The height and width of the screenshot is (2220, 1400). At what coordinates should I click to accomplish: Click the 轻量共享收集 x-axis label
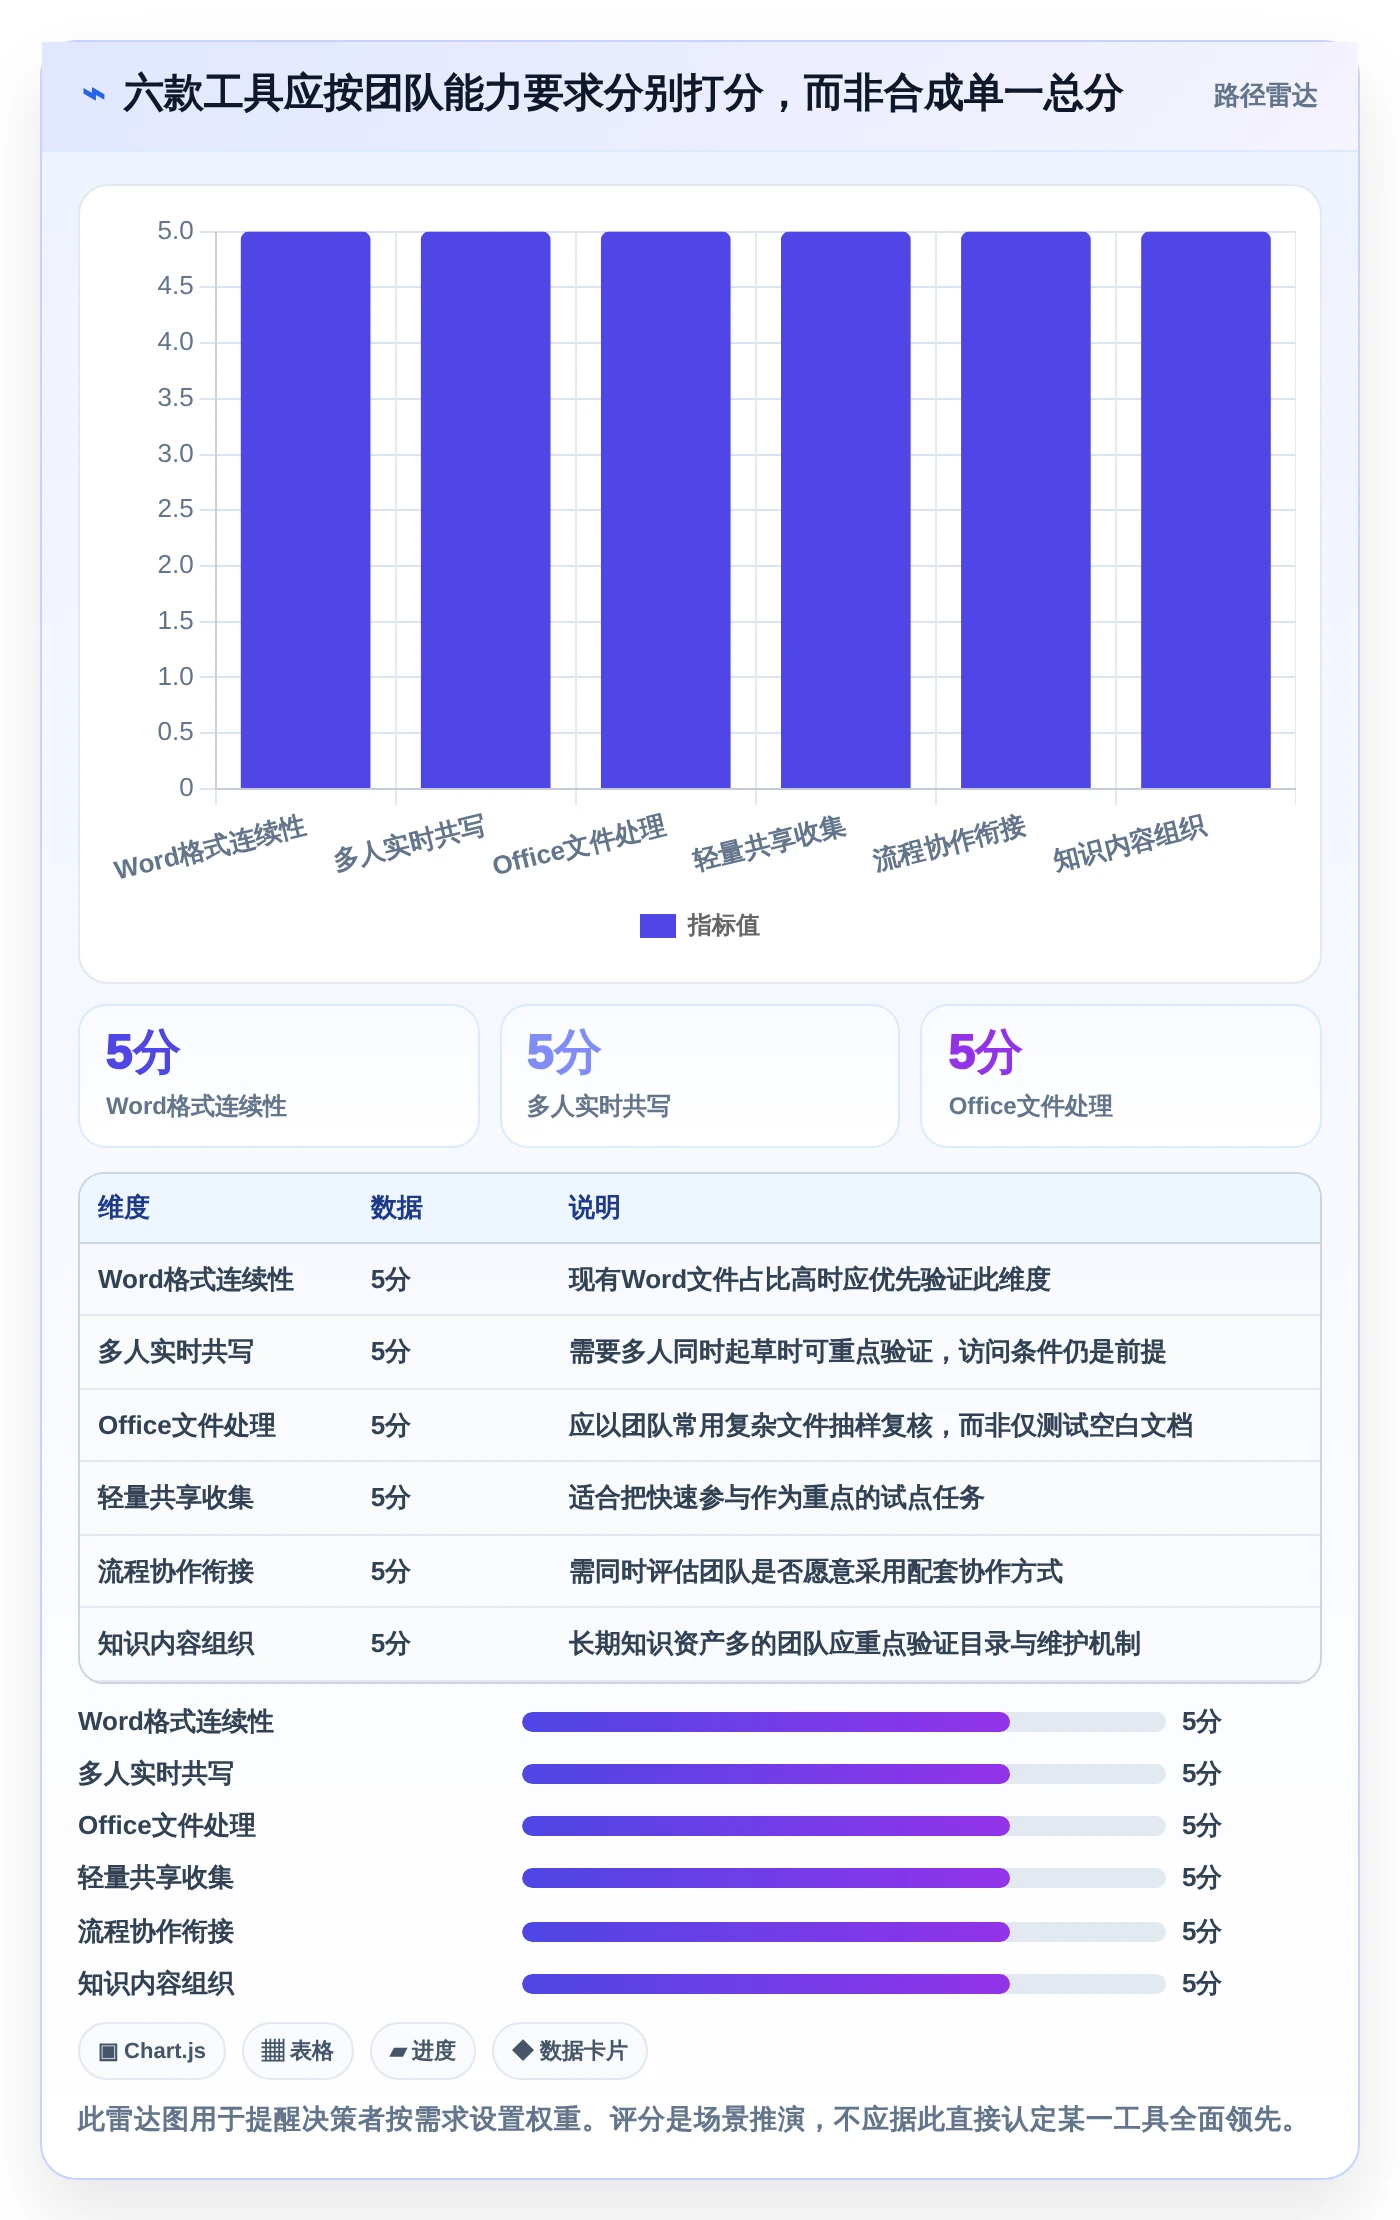click(769, 843)
